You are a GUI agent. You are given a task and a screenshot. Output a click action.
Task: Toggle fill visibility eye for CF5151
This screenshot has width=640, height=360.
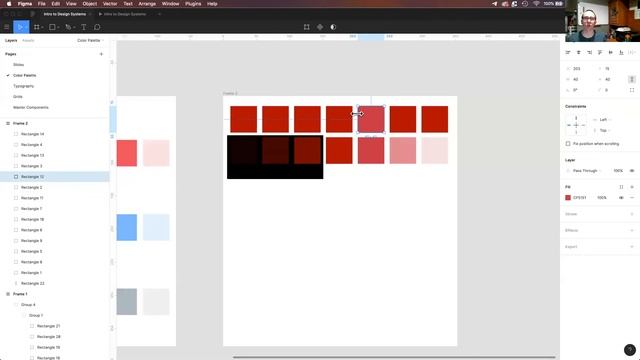tap(621, 198)
